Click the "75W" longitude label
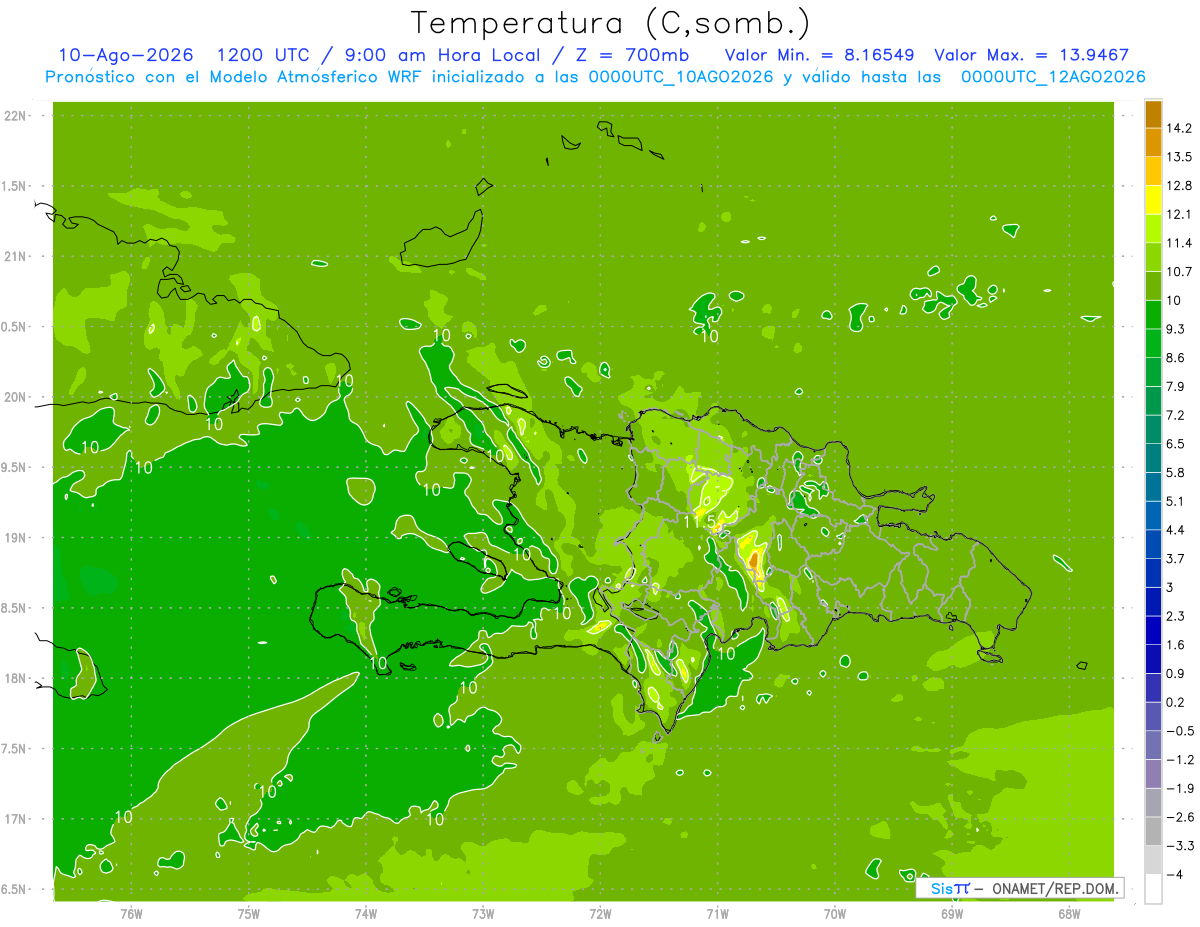 tap(249, 913)
